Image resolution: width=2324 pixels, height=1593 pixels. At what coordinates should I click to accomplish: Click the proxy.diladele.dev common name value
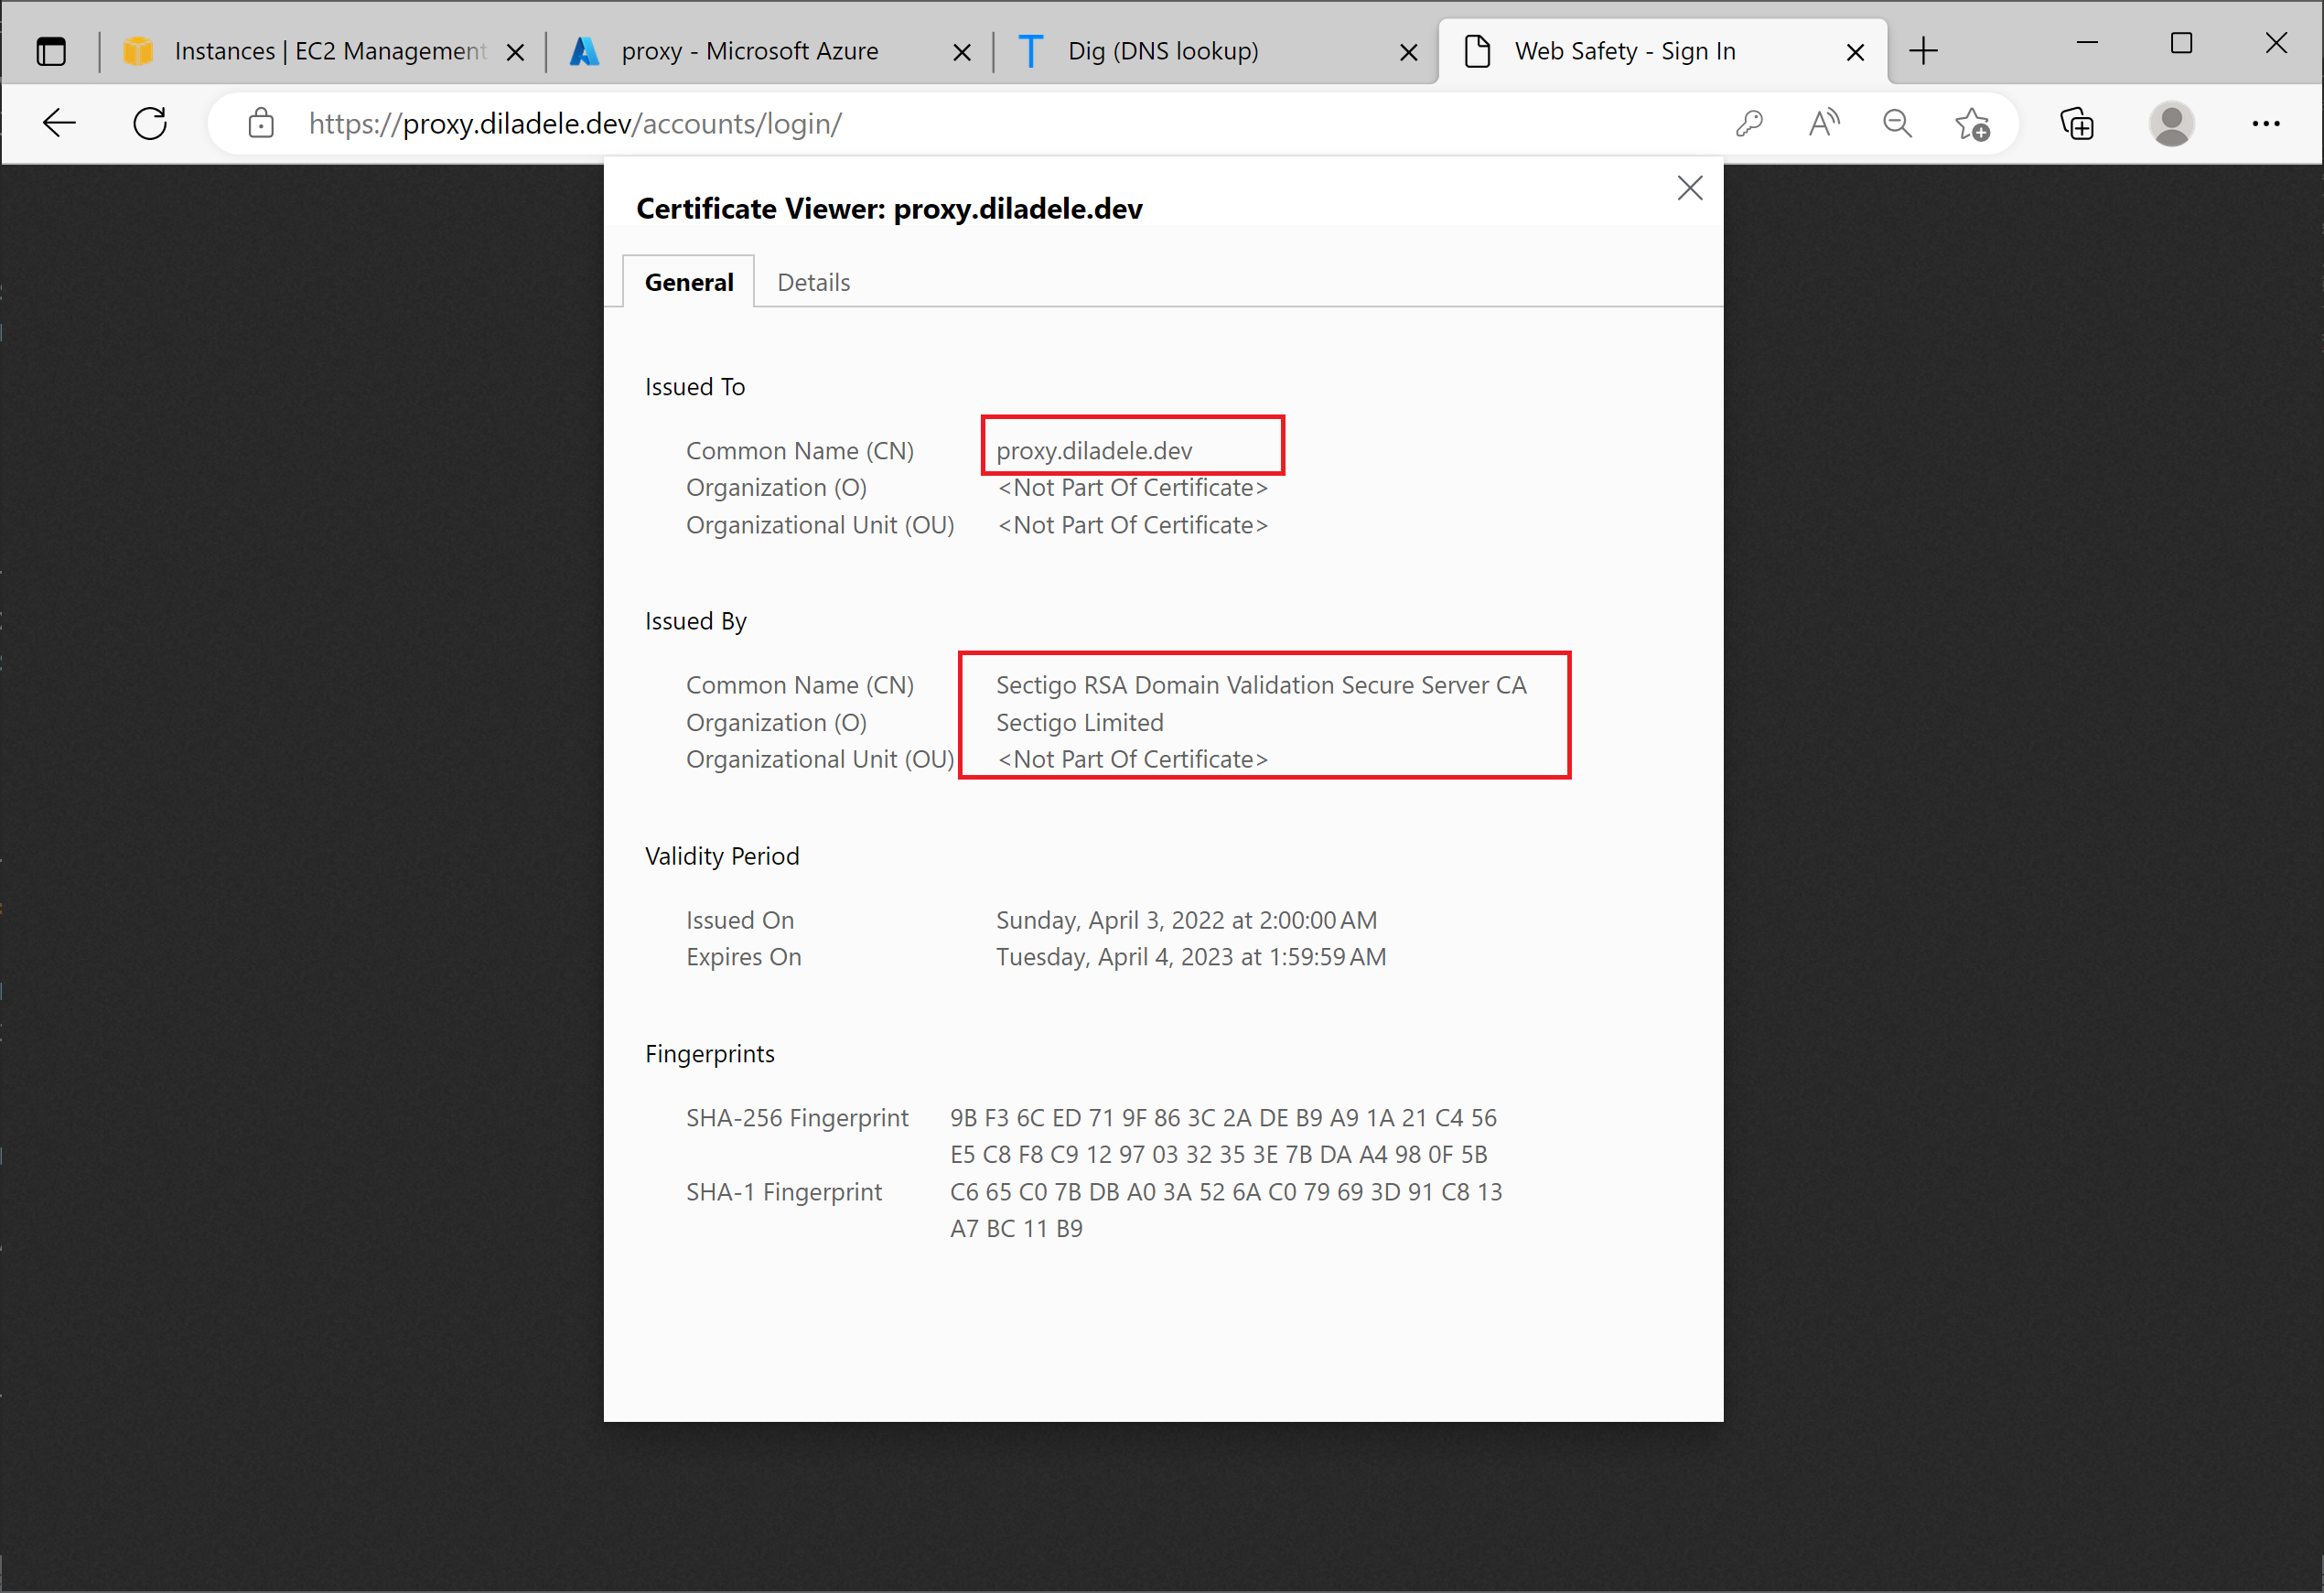pos(1094,450)
